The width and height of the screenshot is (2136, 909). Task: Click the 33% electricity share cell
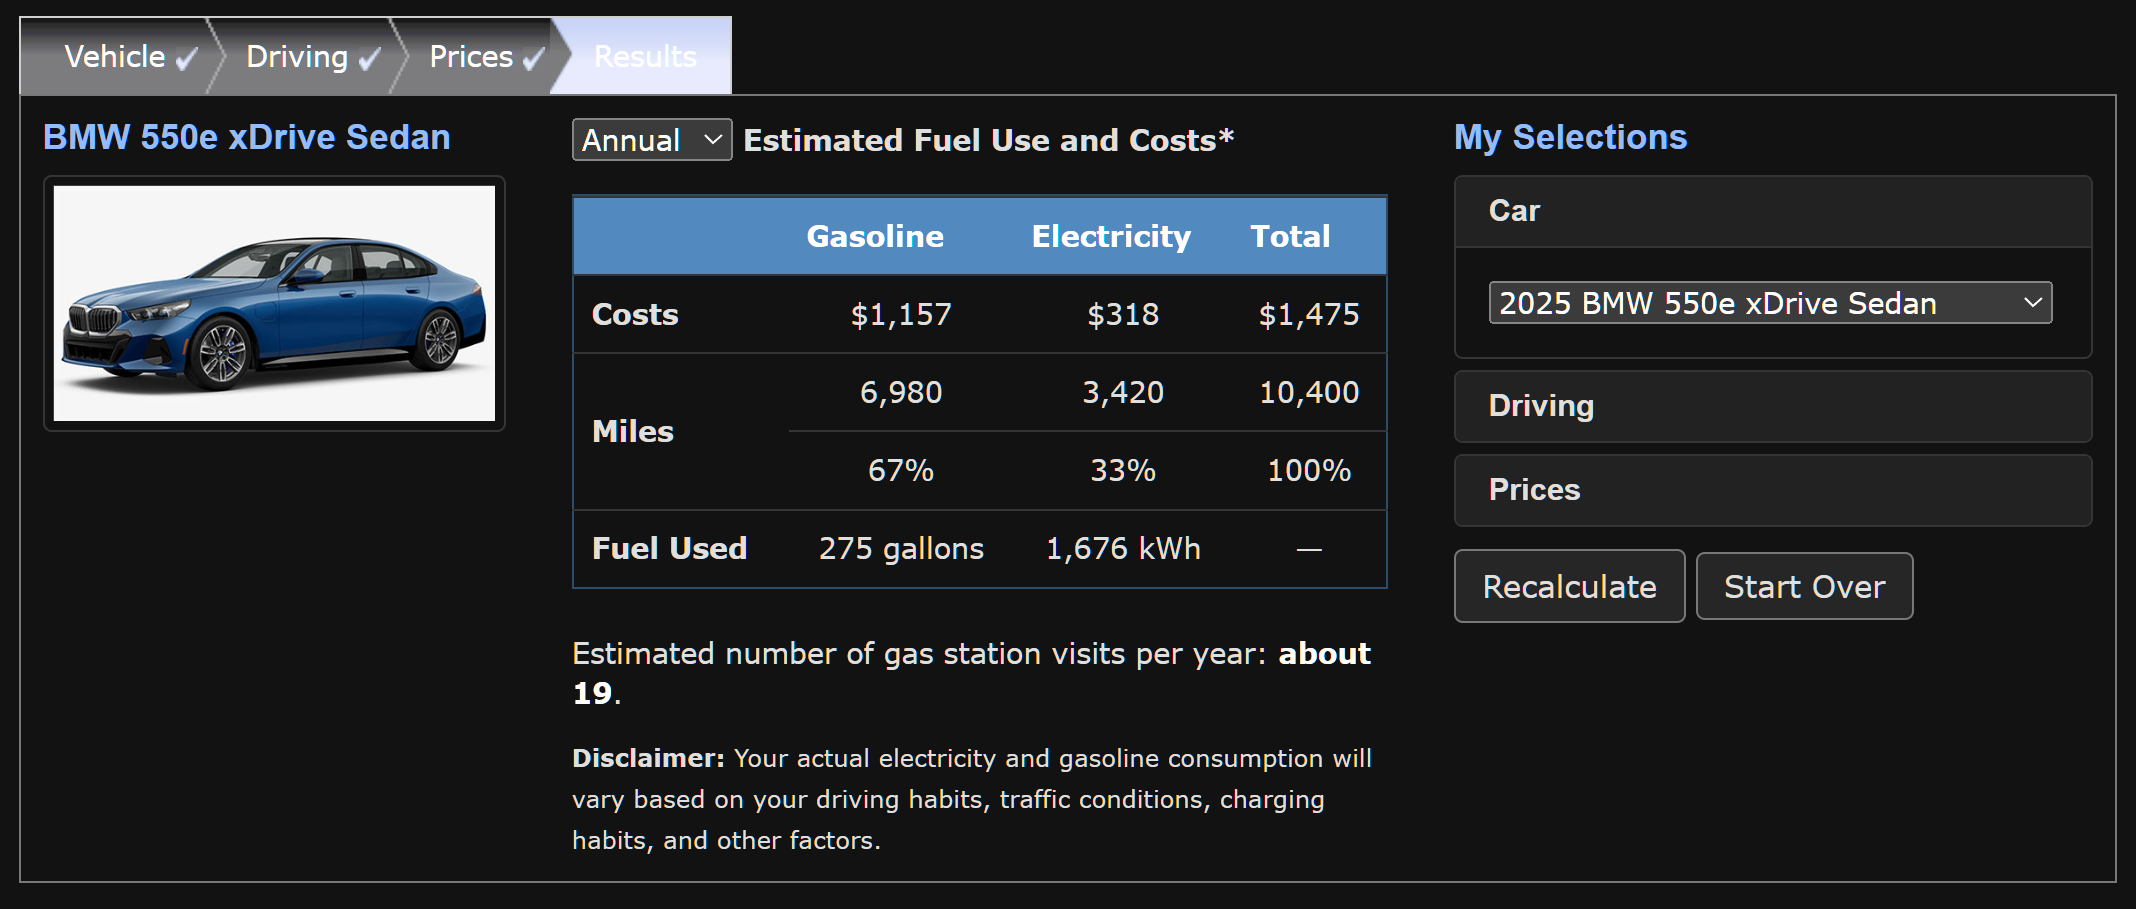coord(1123,470)
